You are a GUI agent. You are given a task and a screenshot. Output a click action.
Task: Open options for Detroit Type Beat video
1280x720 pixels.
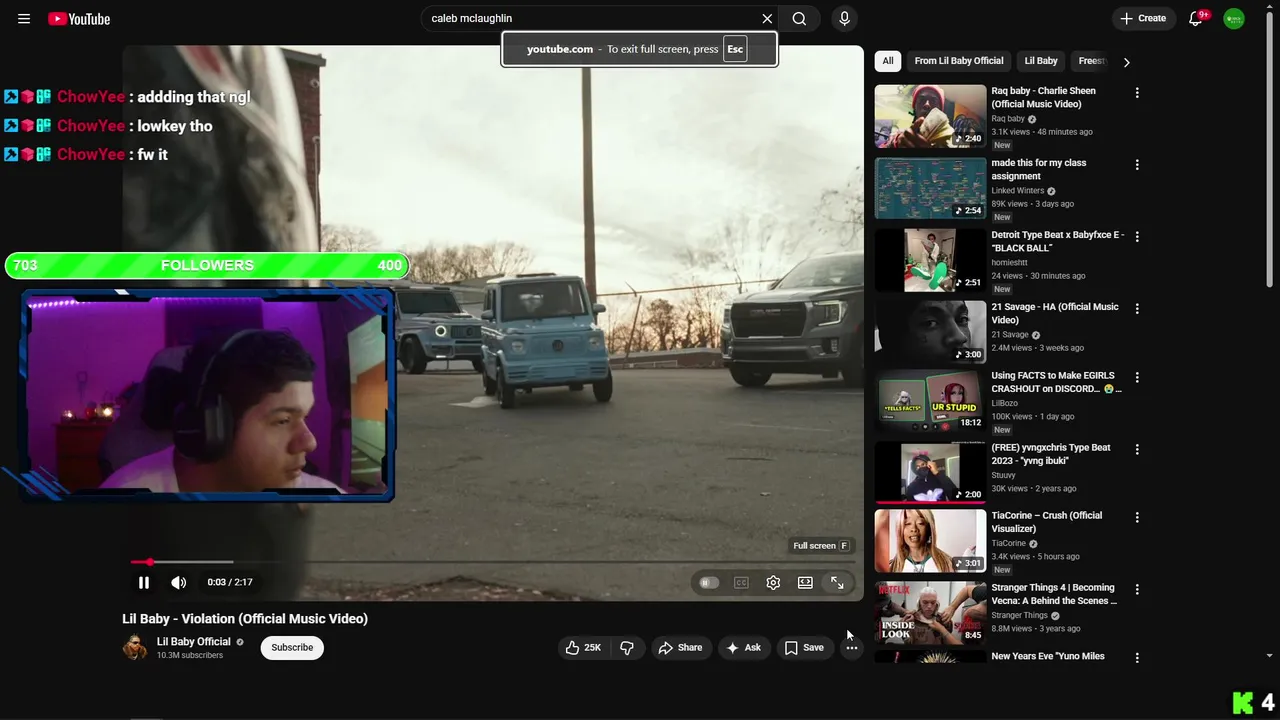point(1137,237)
